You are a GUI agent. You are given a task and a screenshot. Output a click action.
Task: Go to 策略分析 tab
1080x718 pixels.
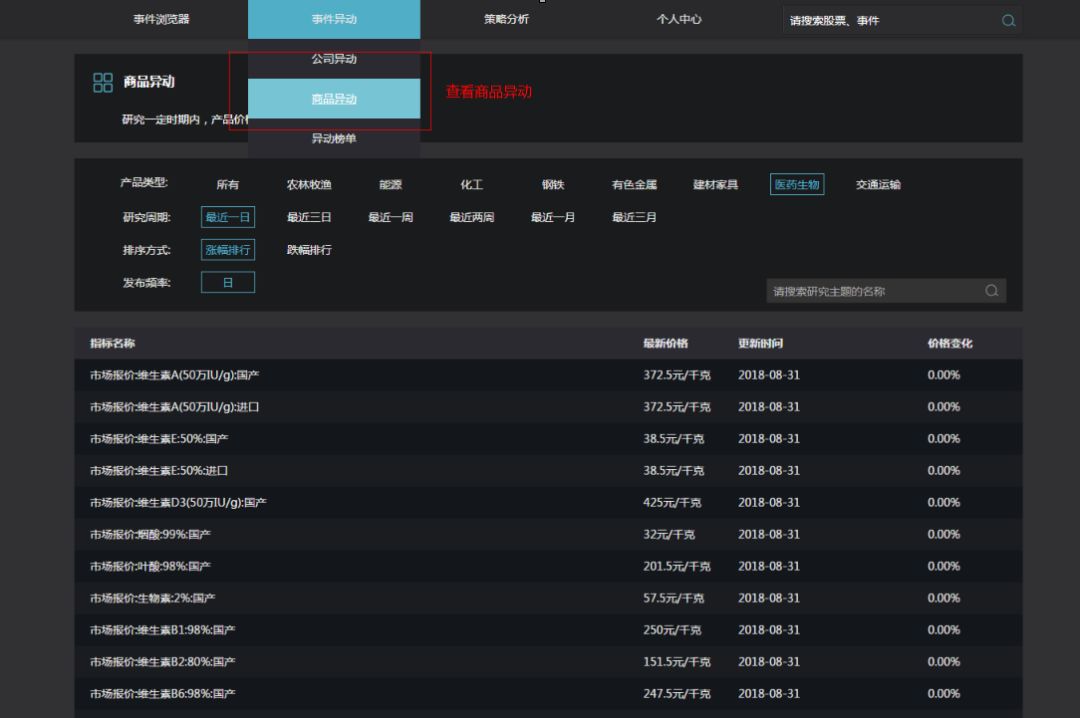pyautogui.click(x=506, y=19)
